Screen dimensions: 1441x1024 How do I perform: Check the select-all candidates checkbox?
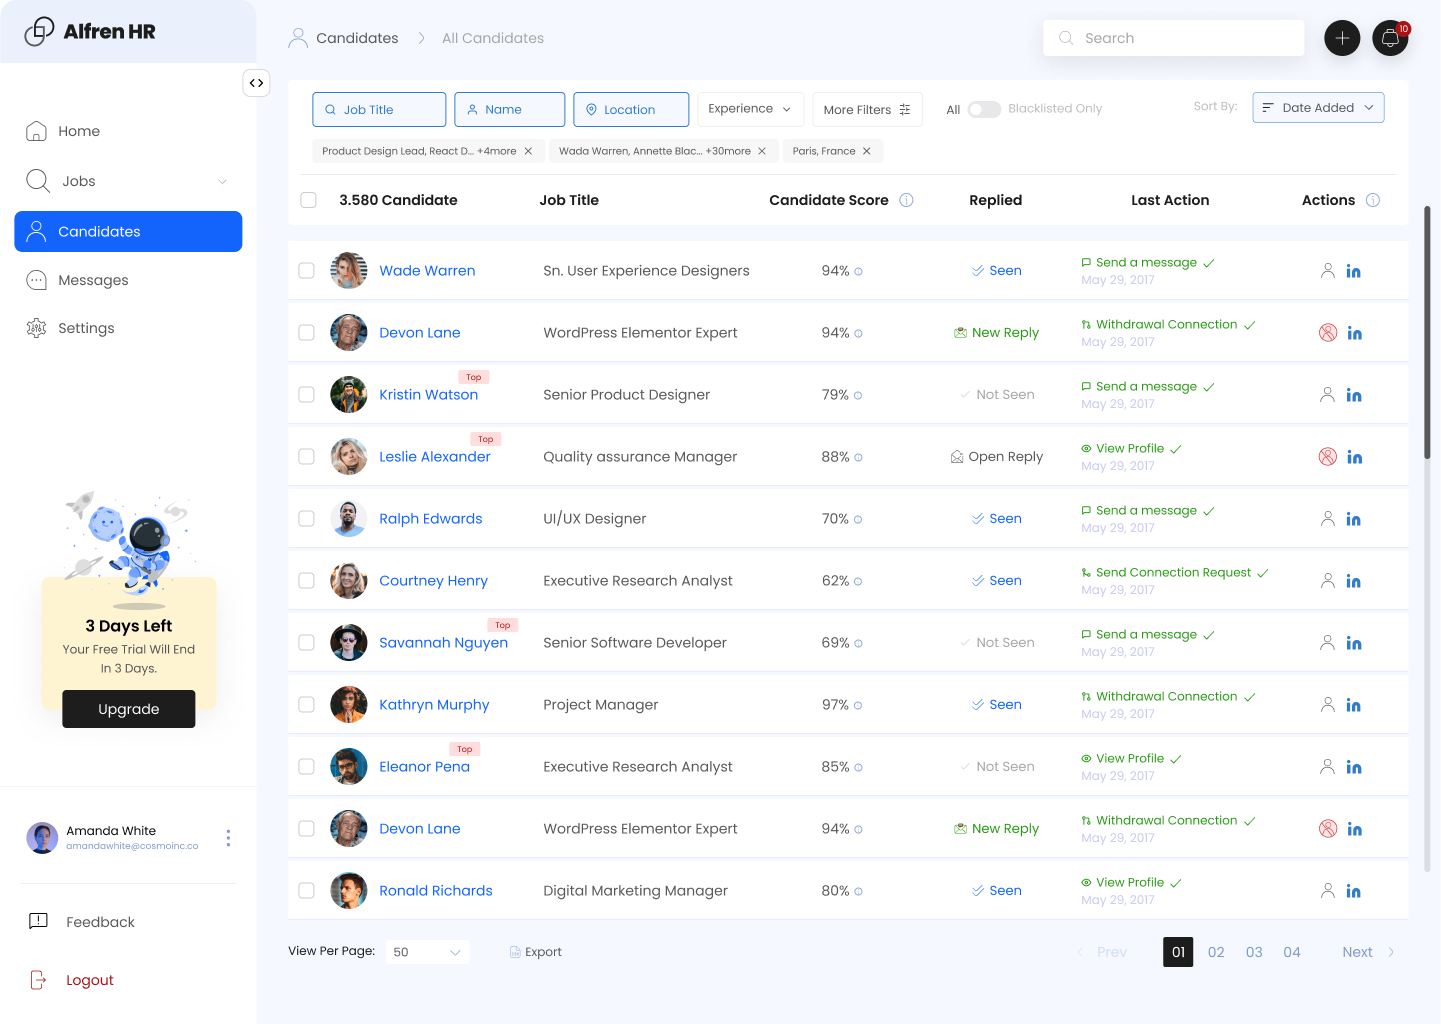308,200
